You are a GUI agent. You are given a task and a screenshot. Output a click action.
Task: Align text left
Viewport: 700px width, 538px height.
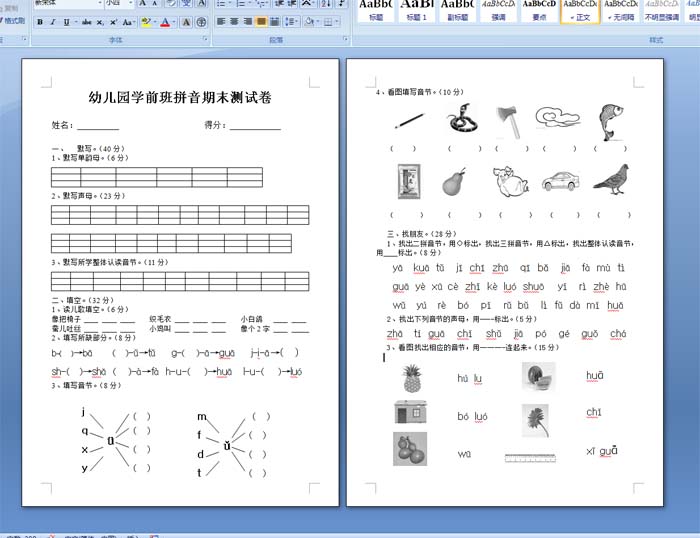point(221,21)
